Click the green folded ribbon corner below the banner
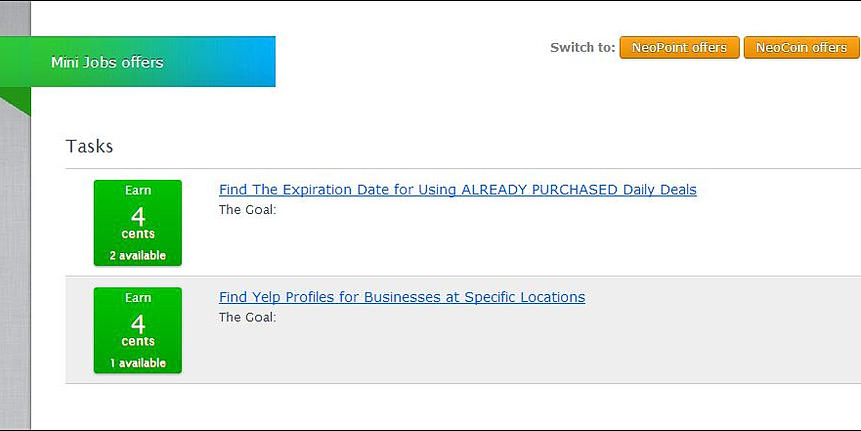The height and width of the screenshot is (431, 861). click(14, 99)
